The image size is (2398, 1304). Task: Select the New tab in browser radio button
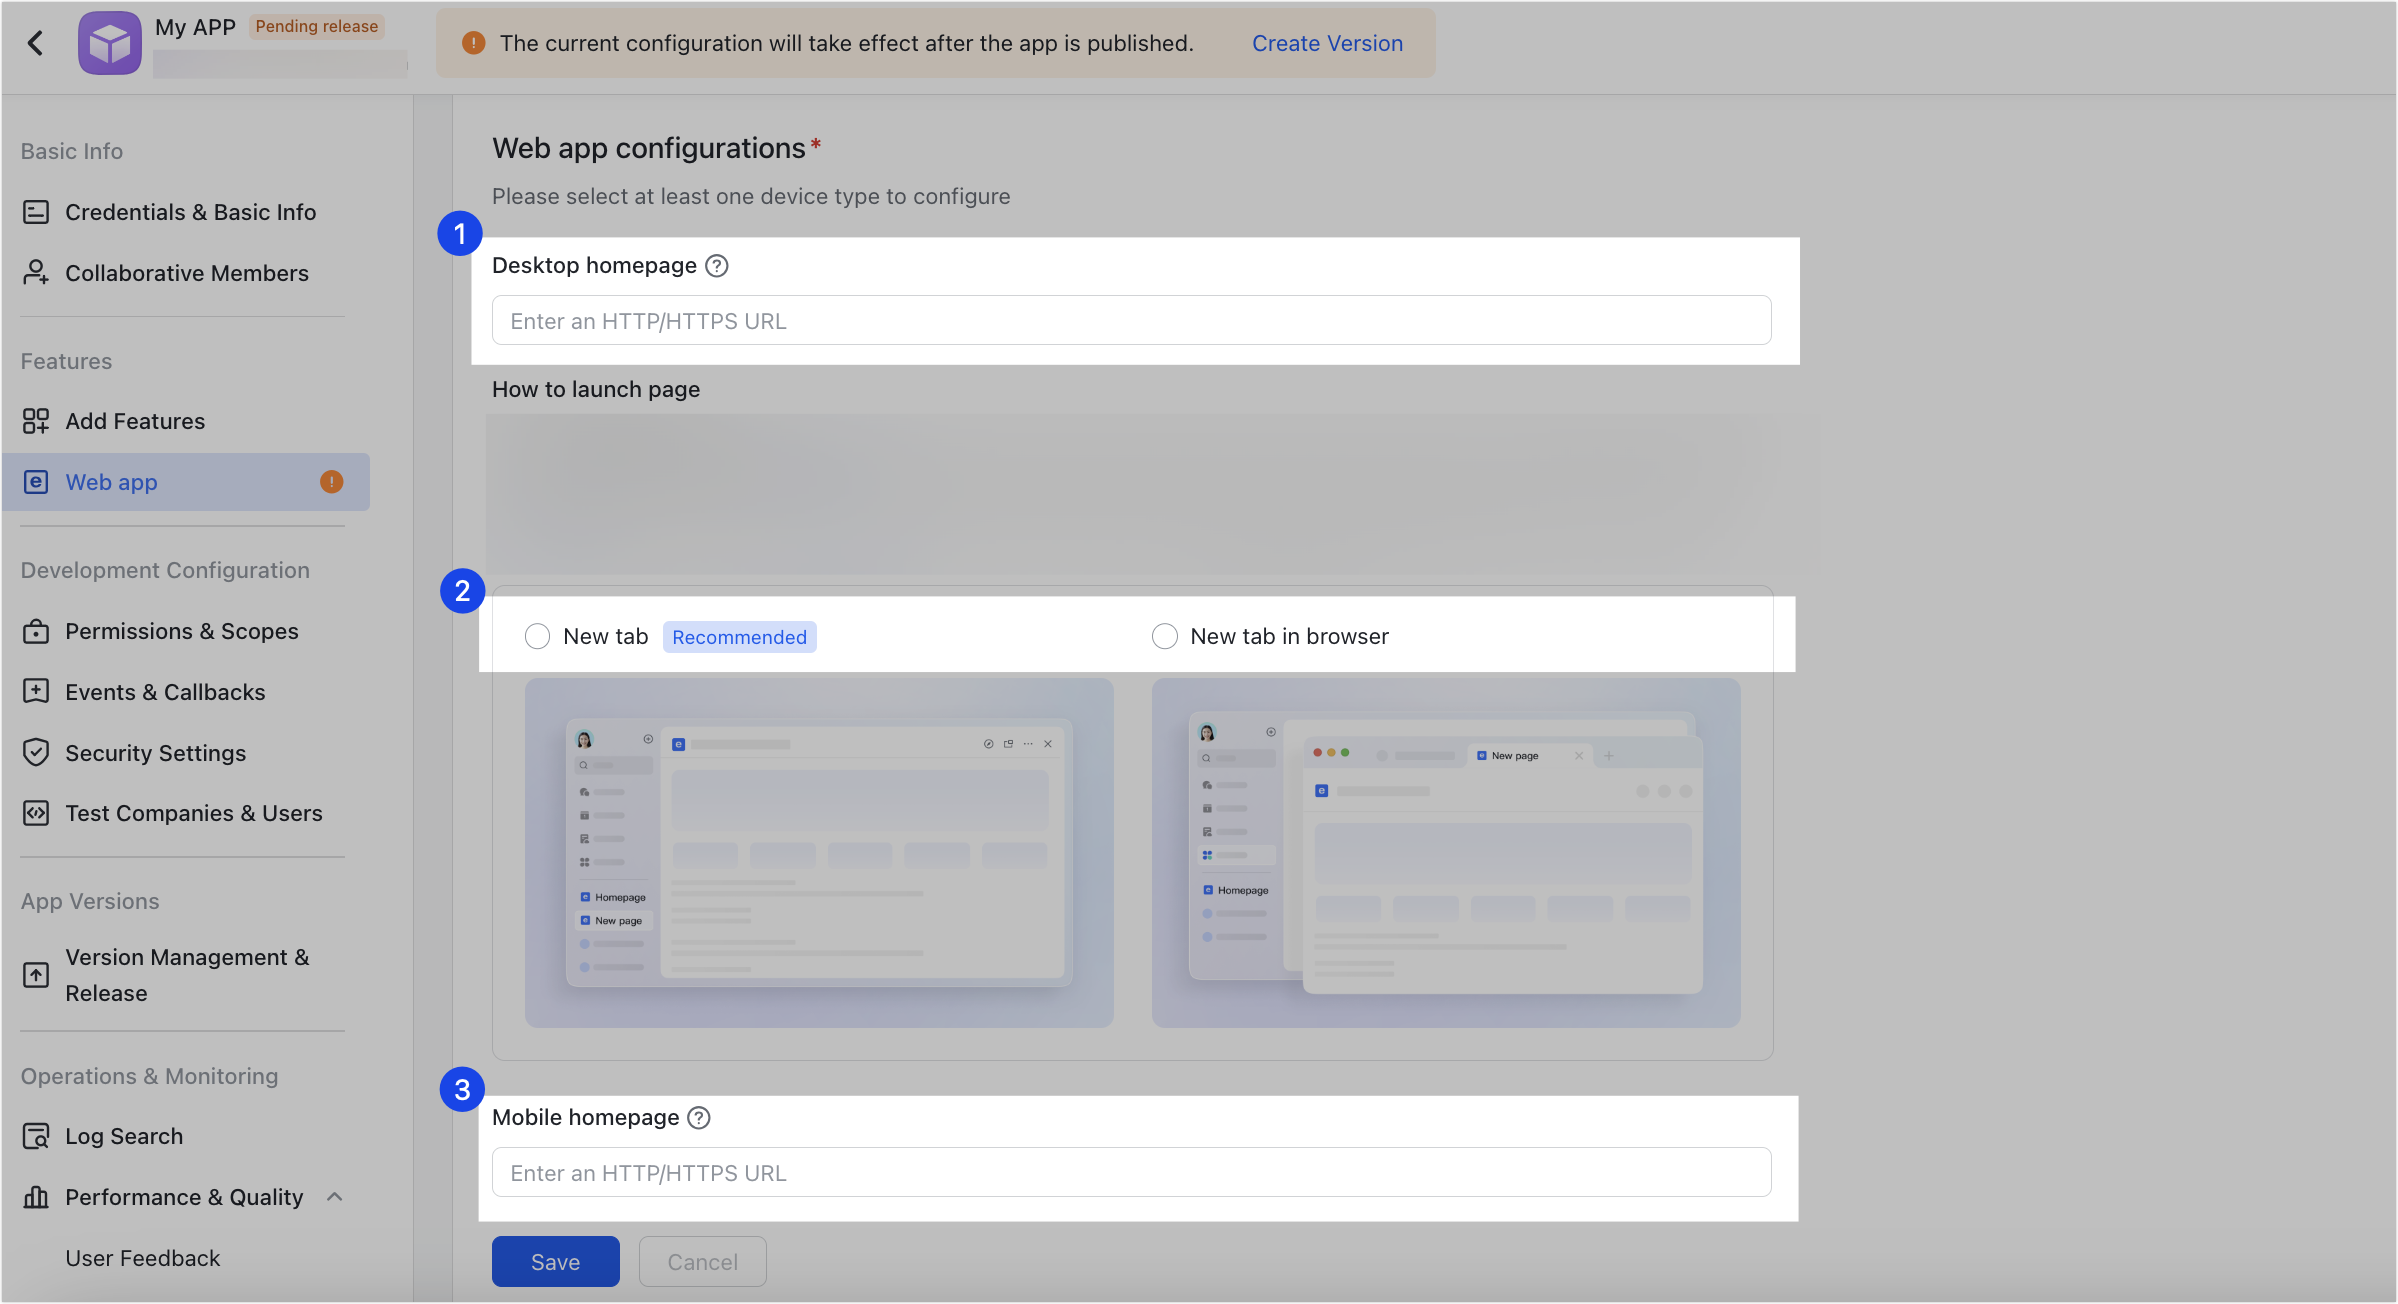tap(1165, 637)
